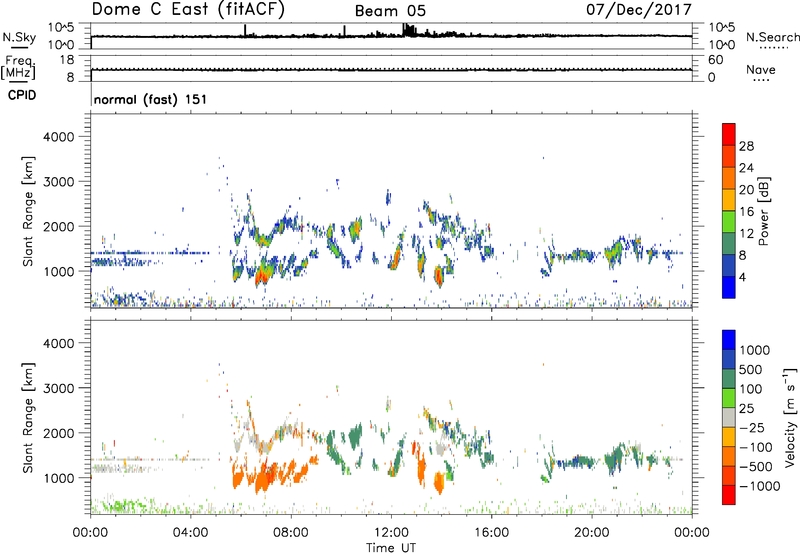Select the gray -25 to 25 velocity colorbar segment
Image resolution: width=800 pixels, height=554 pixels.
click(x=729, y=418)
